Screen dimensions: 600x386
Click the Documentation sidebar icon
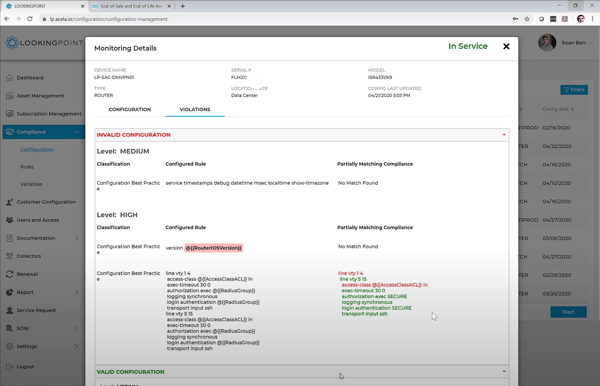10,238
